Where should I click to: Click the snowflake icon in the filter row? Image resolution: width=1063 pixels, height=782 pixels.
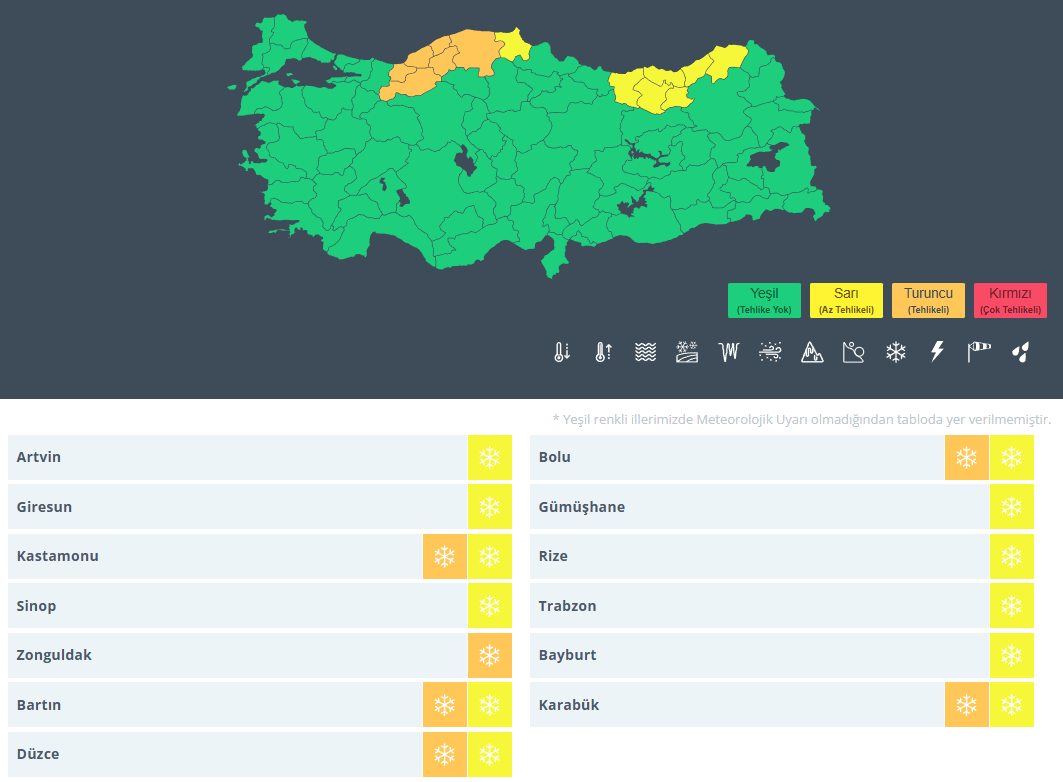(x=895, y=352)
